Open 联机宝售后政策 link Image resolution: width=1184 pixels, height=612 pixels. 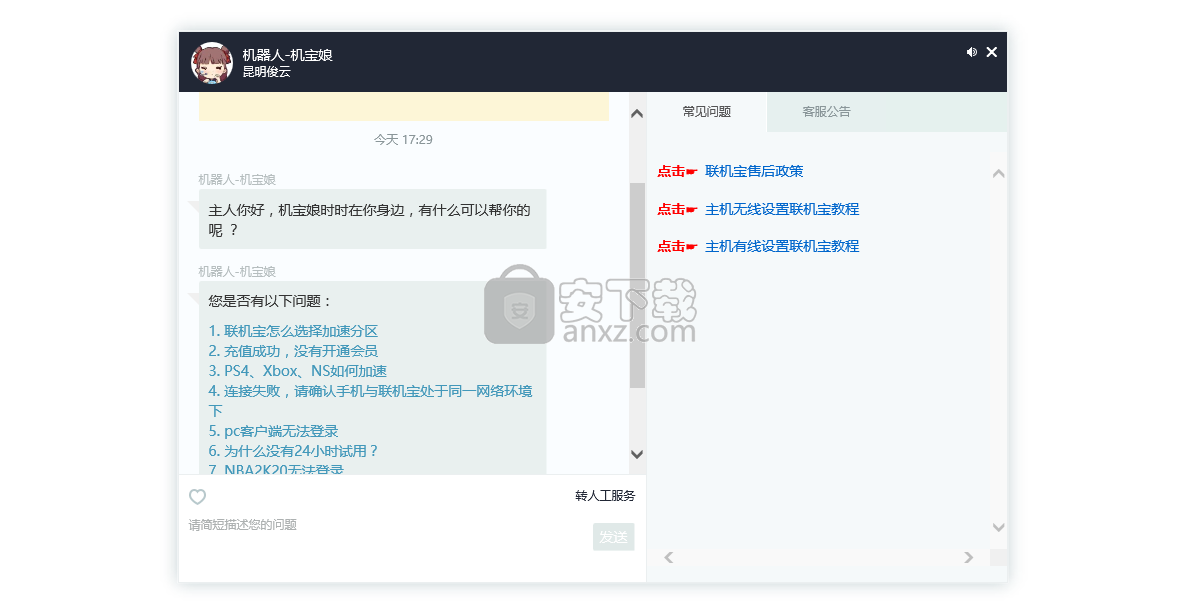coord(754,172)
